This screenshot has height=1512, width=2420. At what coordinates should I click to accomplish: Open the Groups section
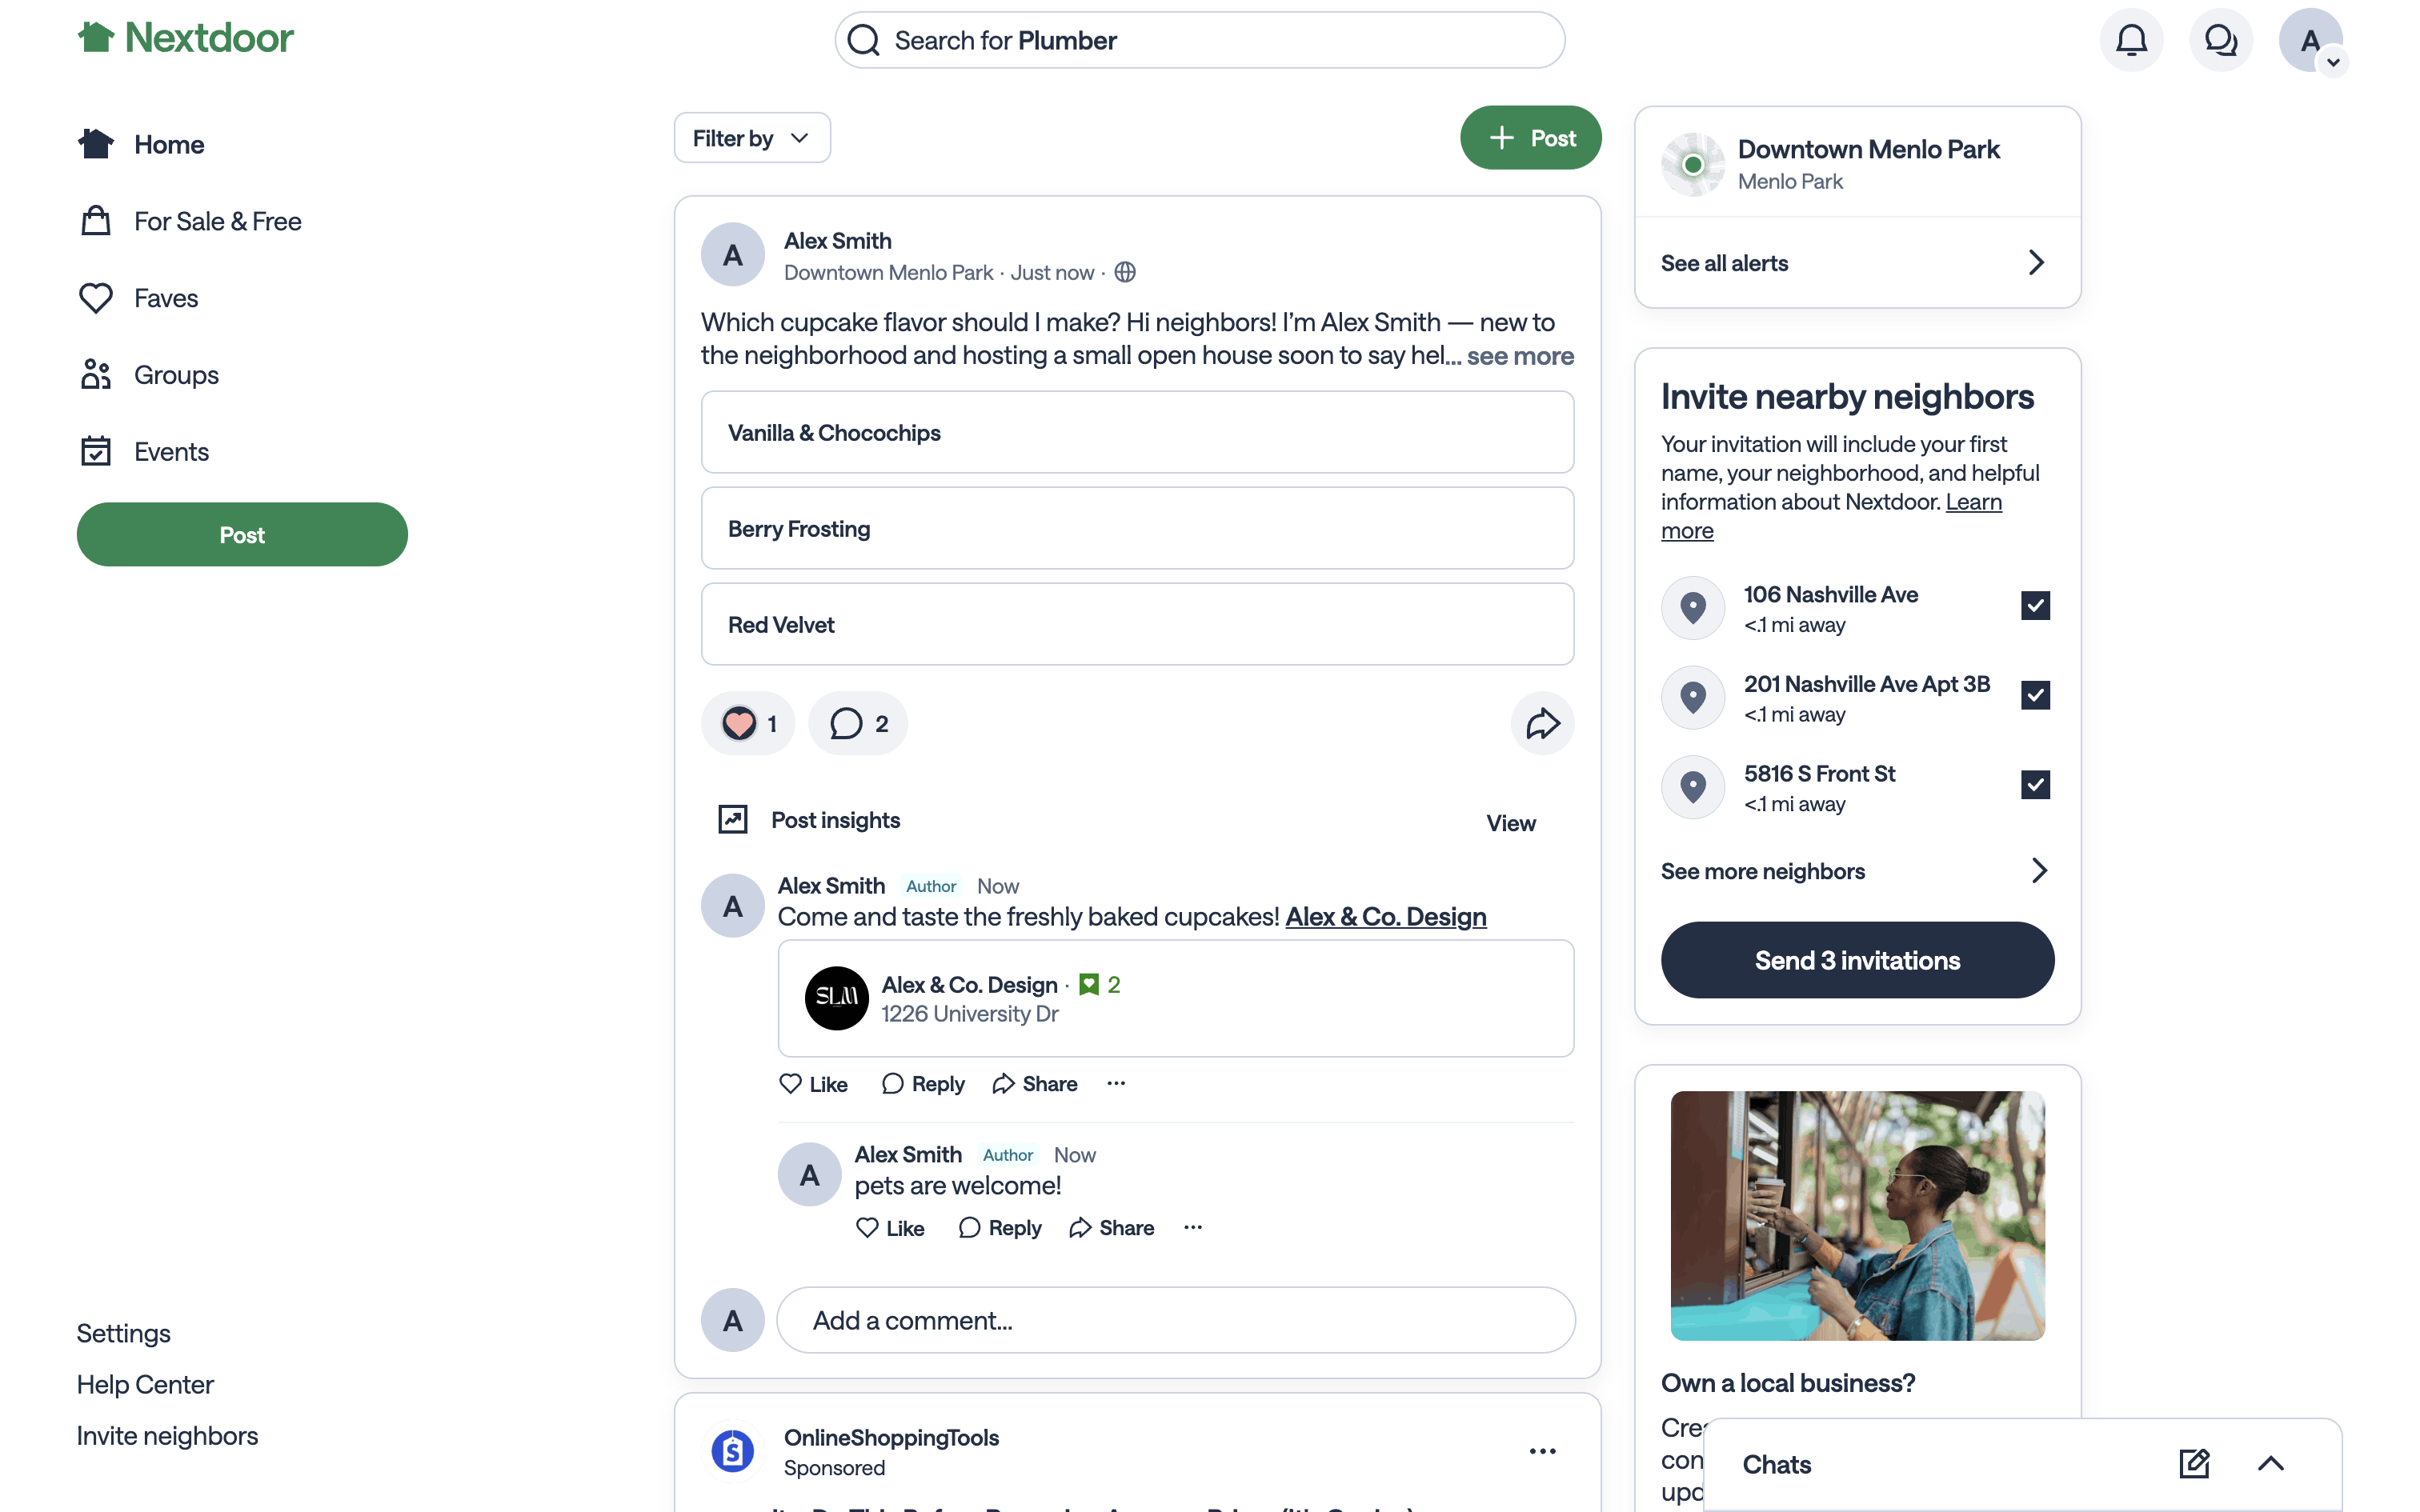click(x=176, y=375)
